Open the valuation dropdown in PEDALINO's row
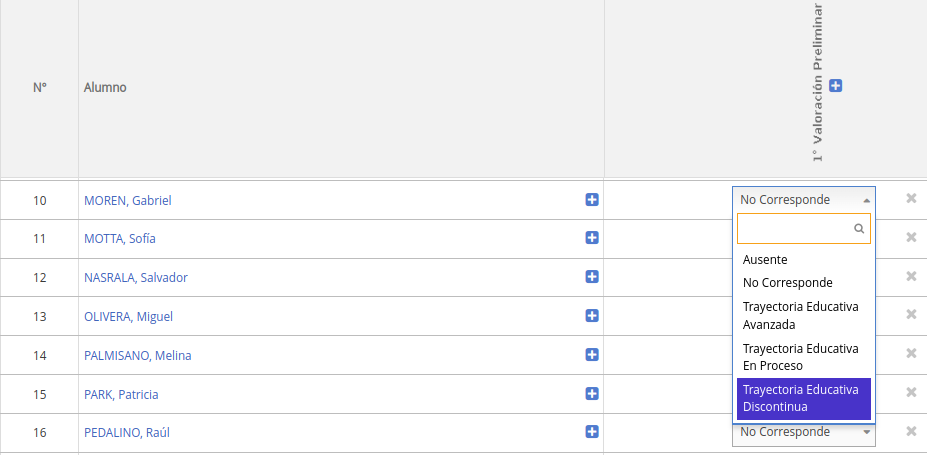Image resolution: width=927 pixels, height=455 pixels. (x=803, y=432)
